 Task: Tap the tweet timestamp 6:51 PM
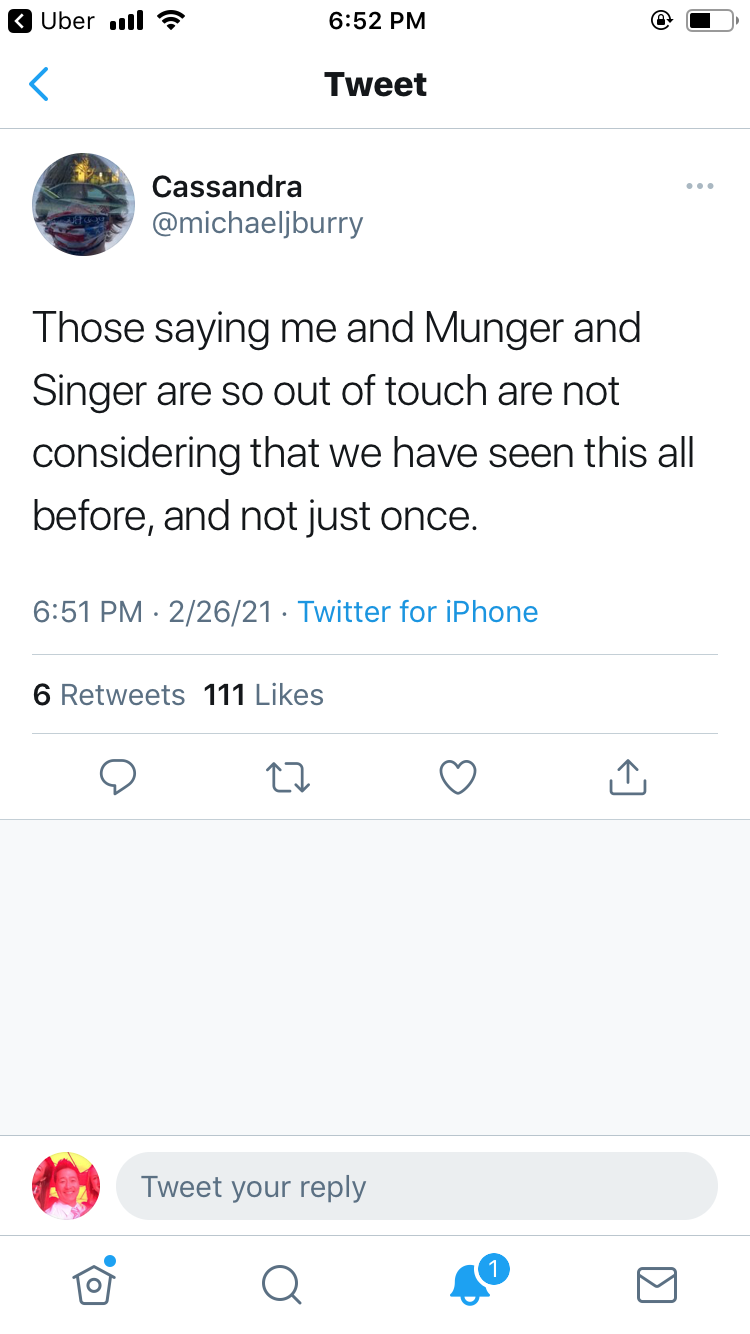88,612
